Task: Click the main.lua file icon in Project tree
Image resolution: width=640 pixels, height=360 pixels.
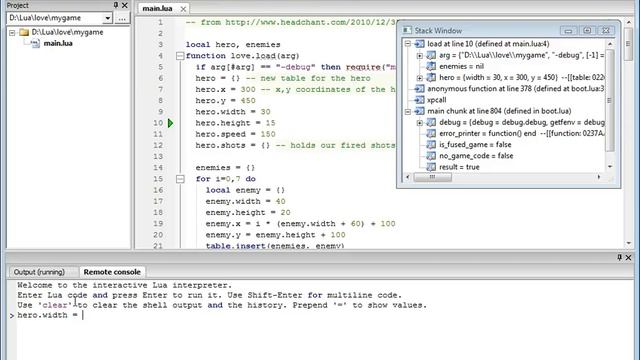Action: point(35,43)
